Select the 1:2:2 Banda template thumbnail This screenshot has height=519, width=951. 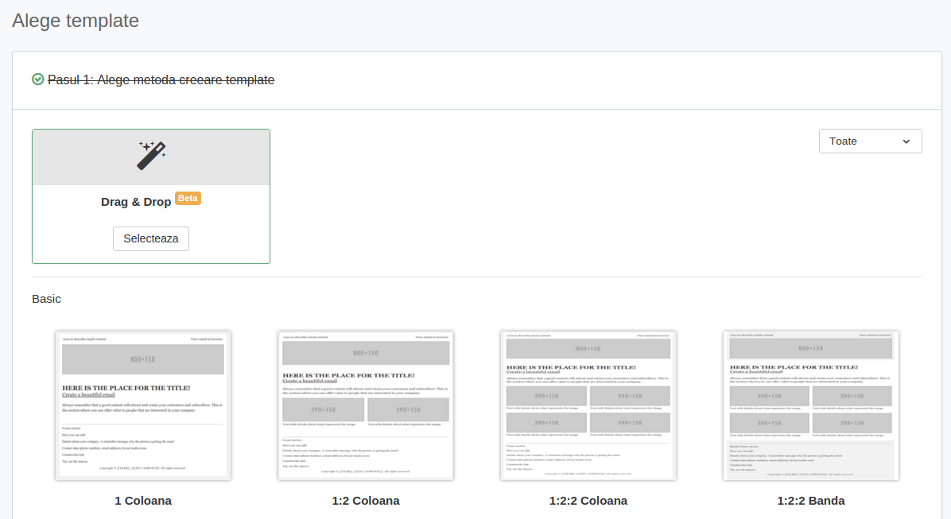(x=811, y=405)
